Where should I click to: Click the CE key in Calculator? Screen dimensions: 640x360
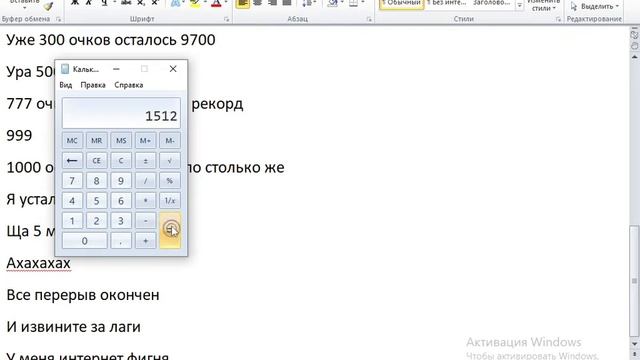(96, 161)
